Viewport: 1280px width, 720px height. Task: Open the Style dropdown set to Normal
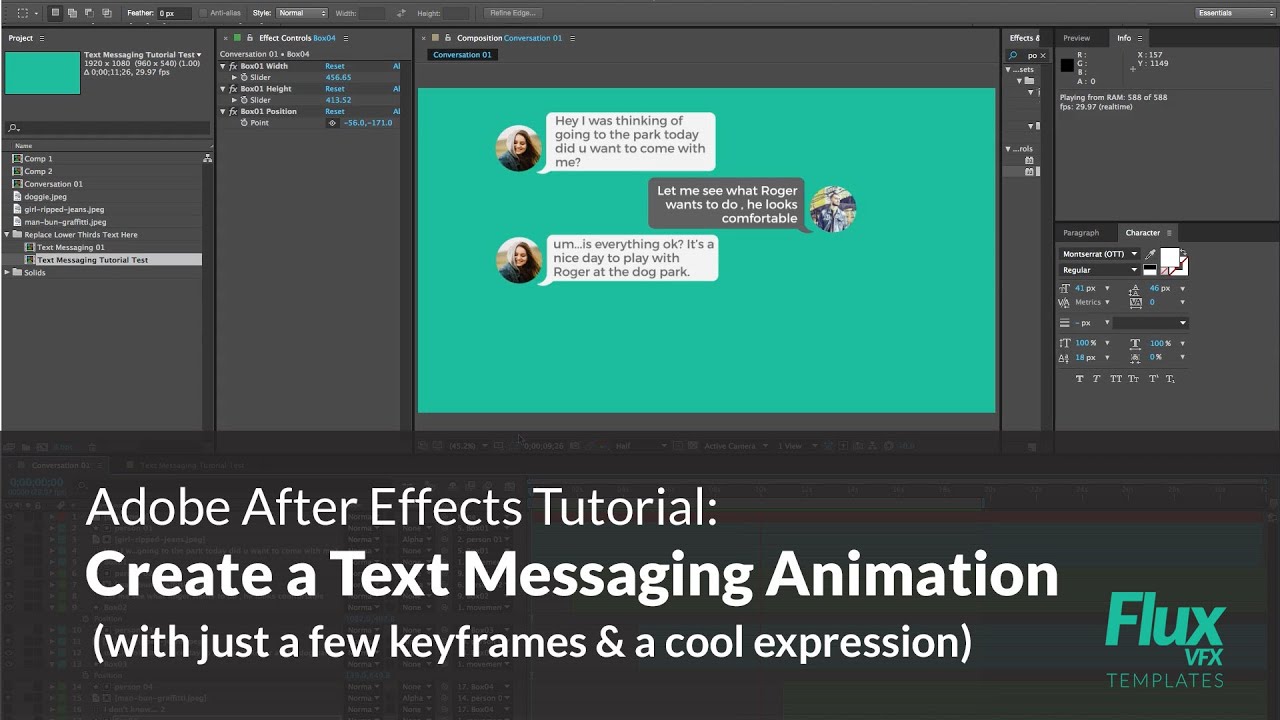click(302, 13)
